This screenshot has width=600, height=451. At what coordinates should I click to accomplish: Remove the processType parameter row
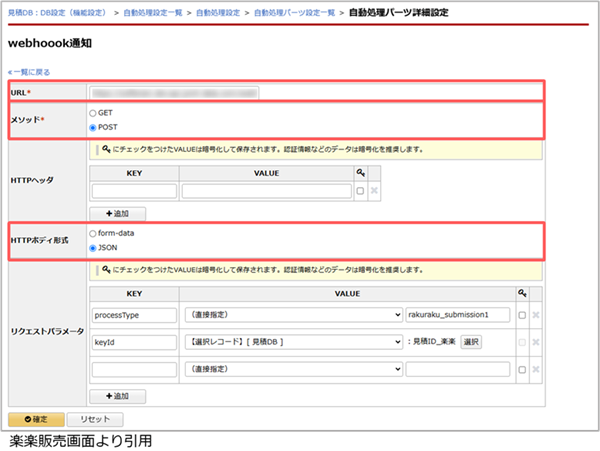tap(536, 315)
